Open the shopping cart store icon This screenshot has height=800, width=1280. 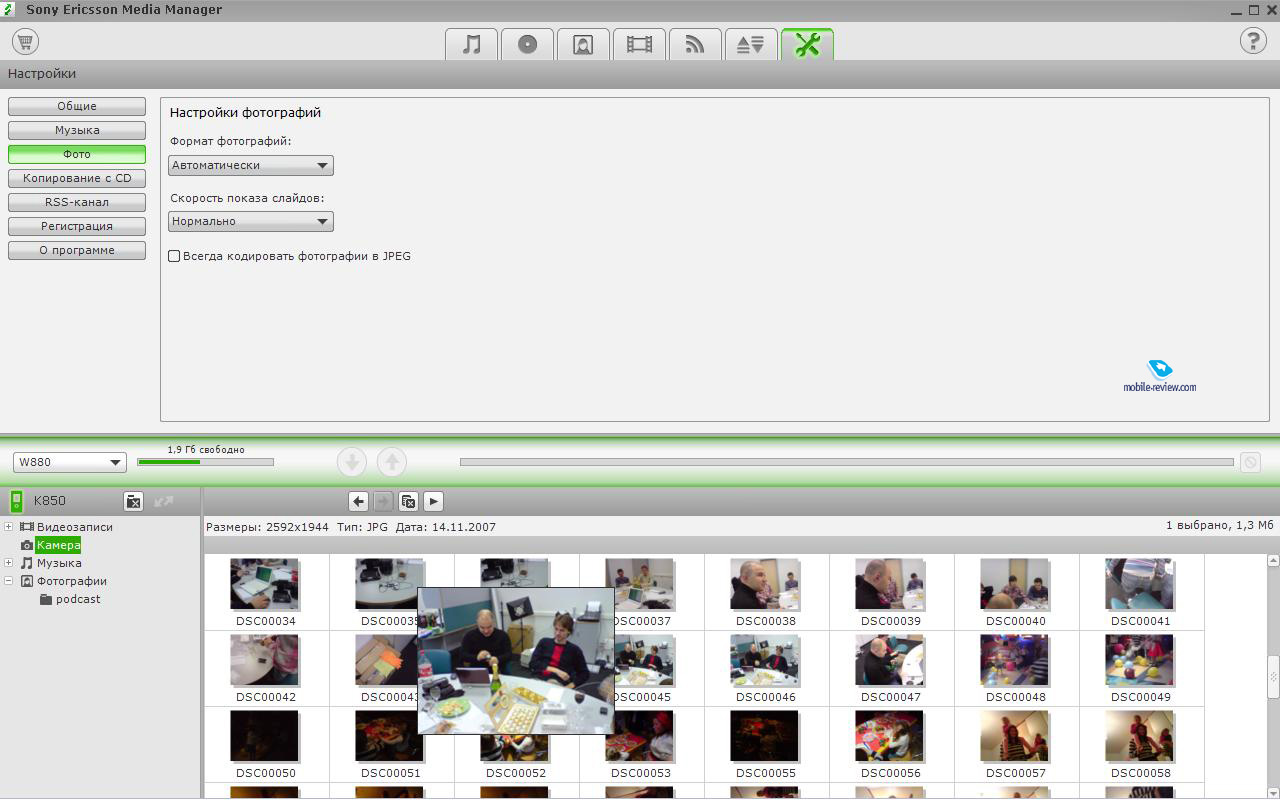click(x=25, y=41)
